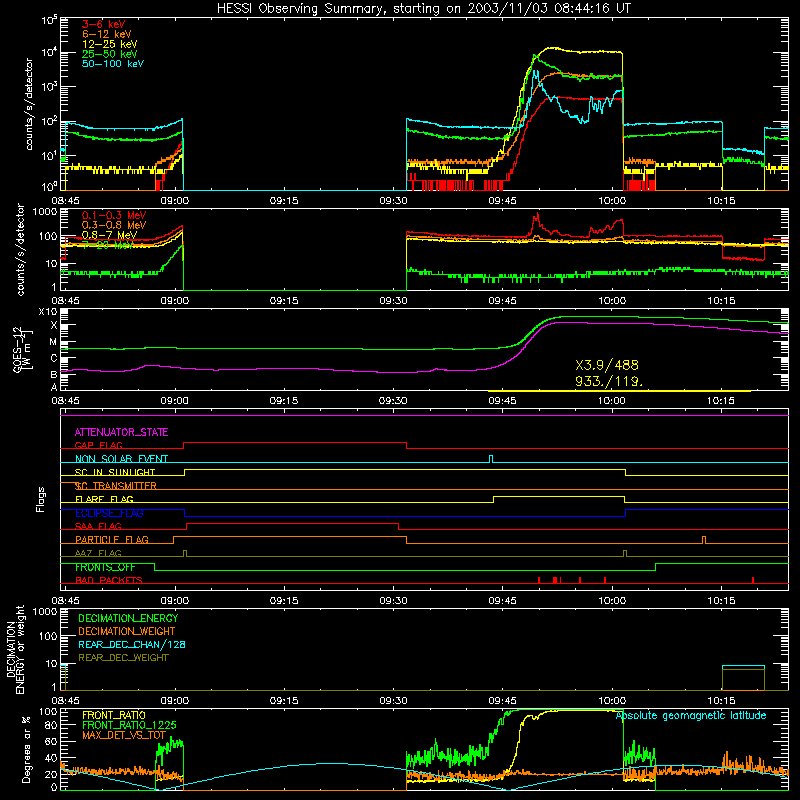Select the FRONTS_OFF flag label
Image resolution: width=800 pixels, height=800 pixels.
pos(105,567)
